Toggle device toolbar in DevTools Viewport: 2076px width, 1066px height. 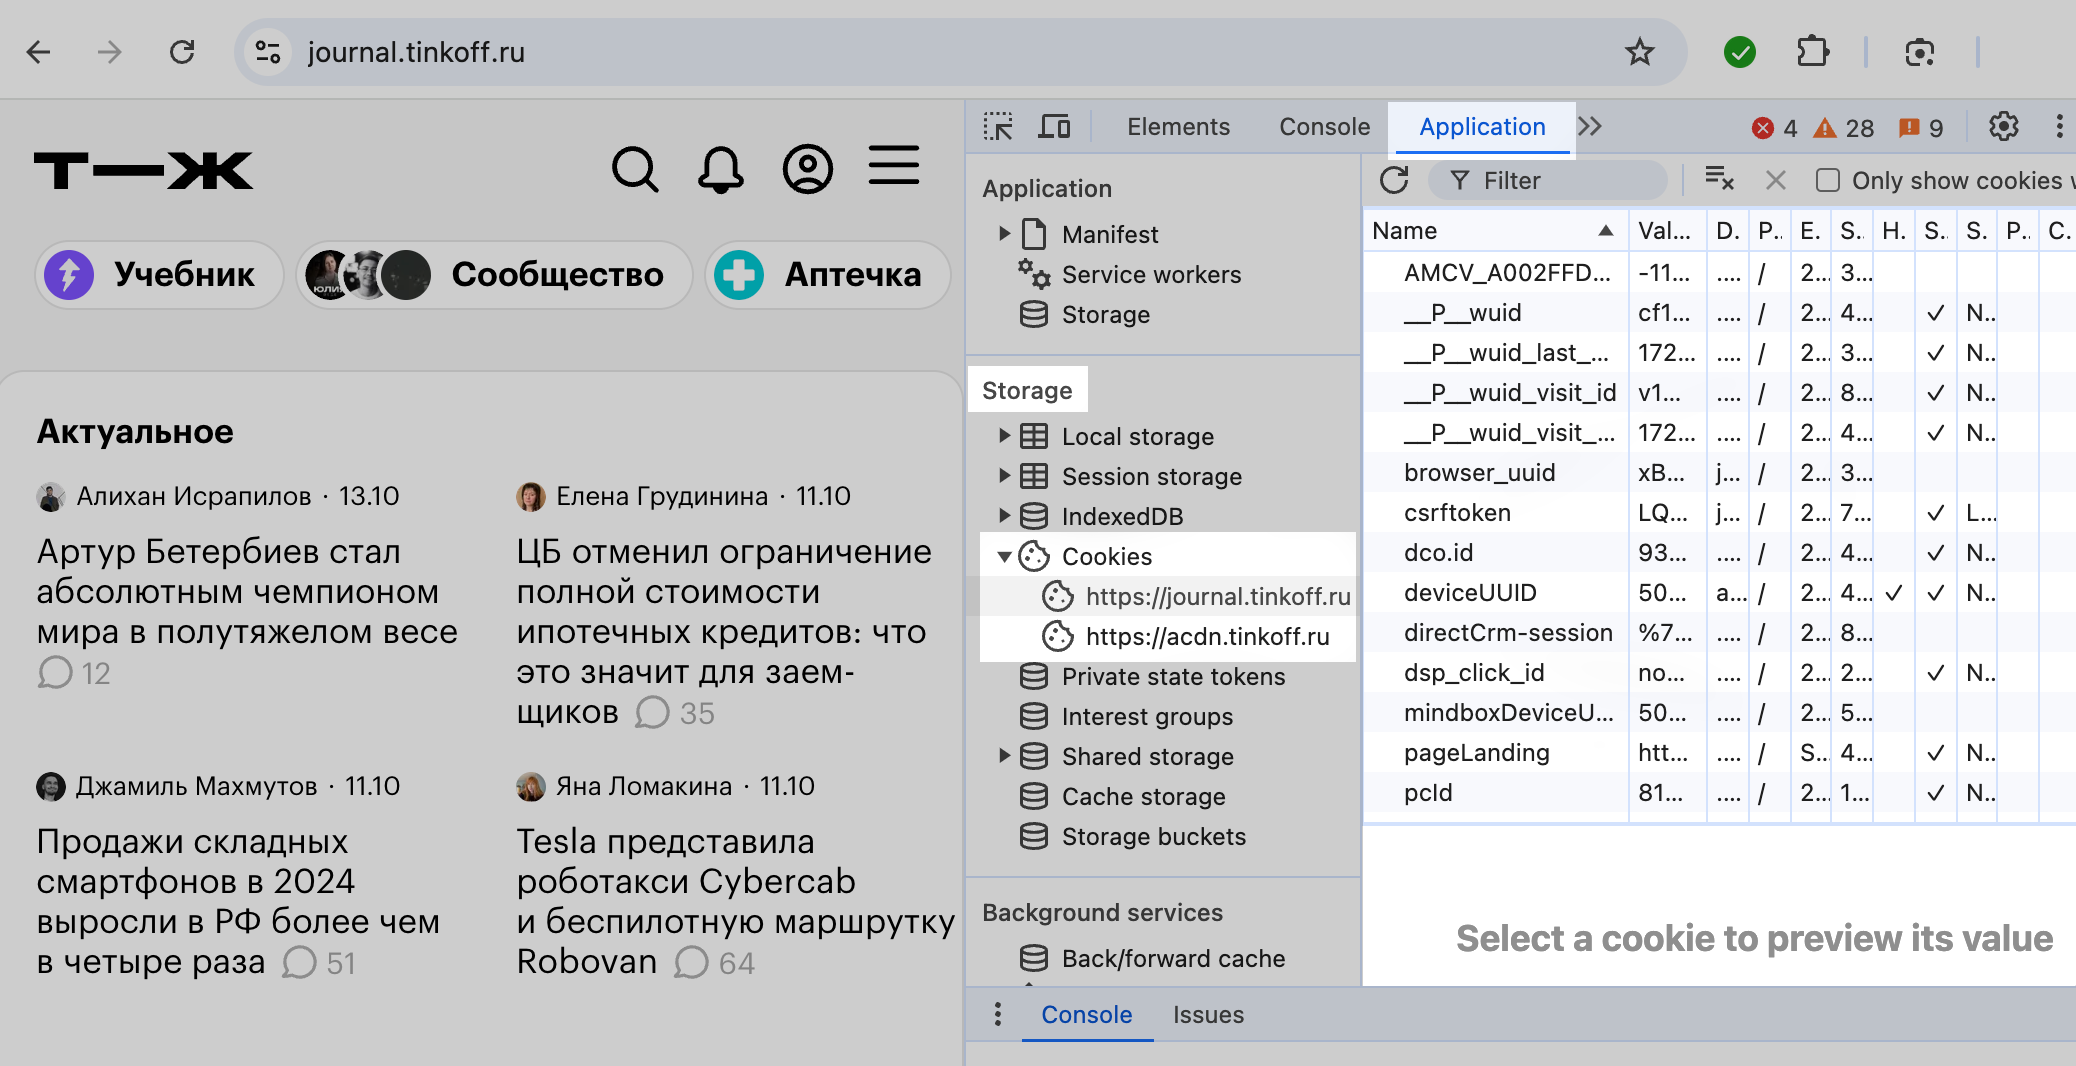(1054, 127)
